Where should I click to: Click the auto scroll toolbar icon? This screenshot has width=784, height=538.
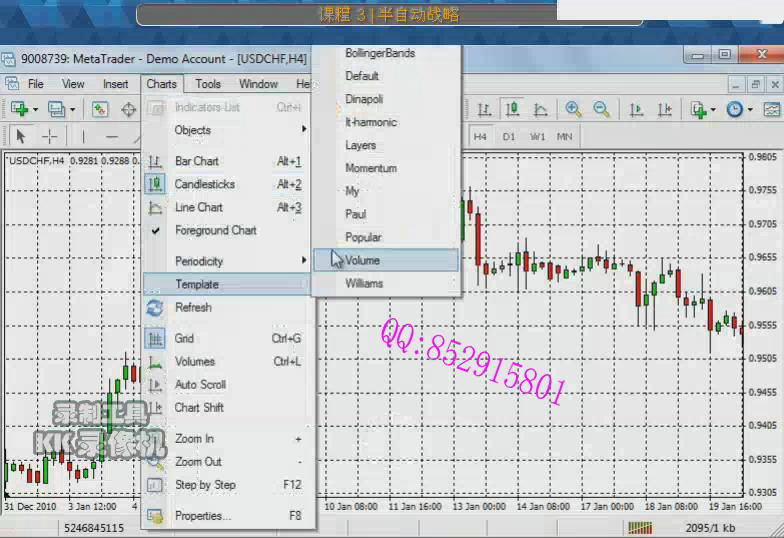(x=638, y=109)
